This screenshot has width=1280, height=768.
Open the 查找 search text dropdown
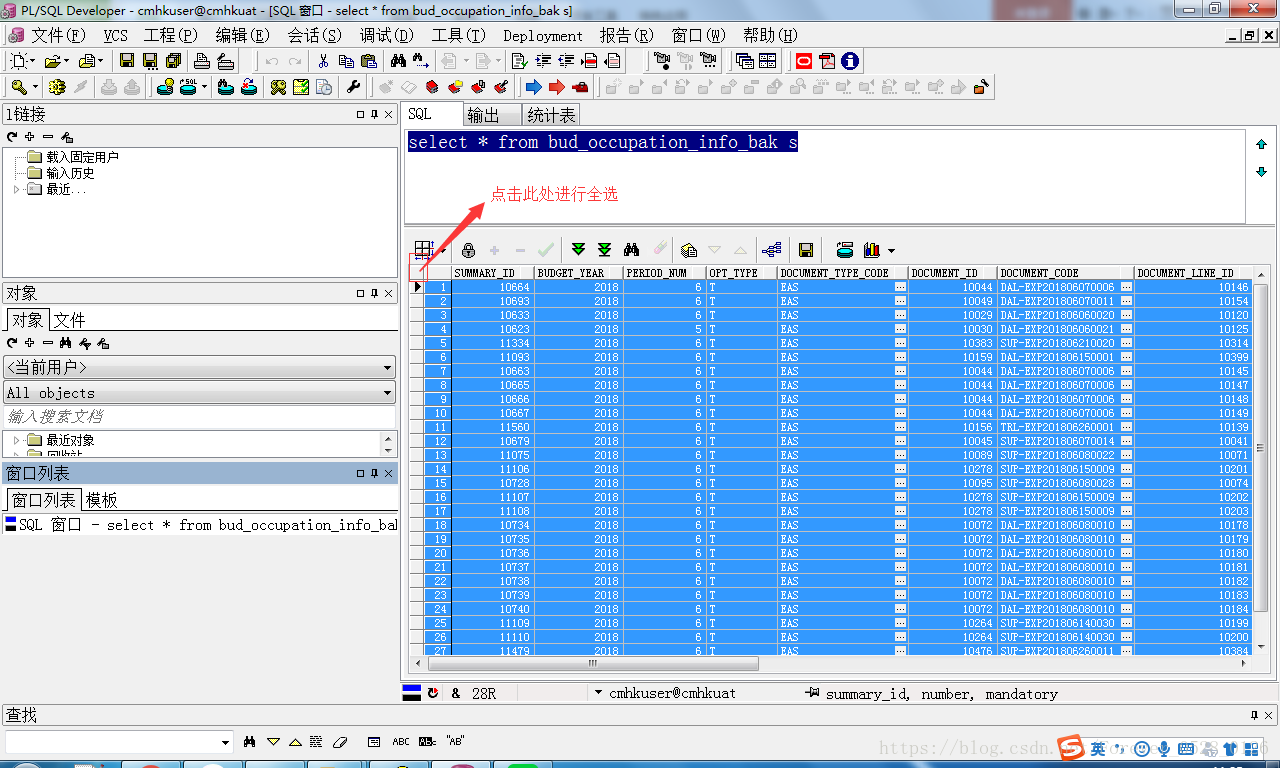coord(225,742)
